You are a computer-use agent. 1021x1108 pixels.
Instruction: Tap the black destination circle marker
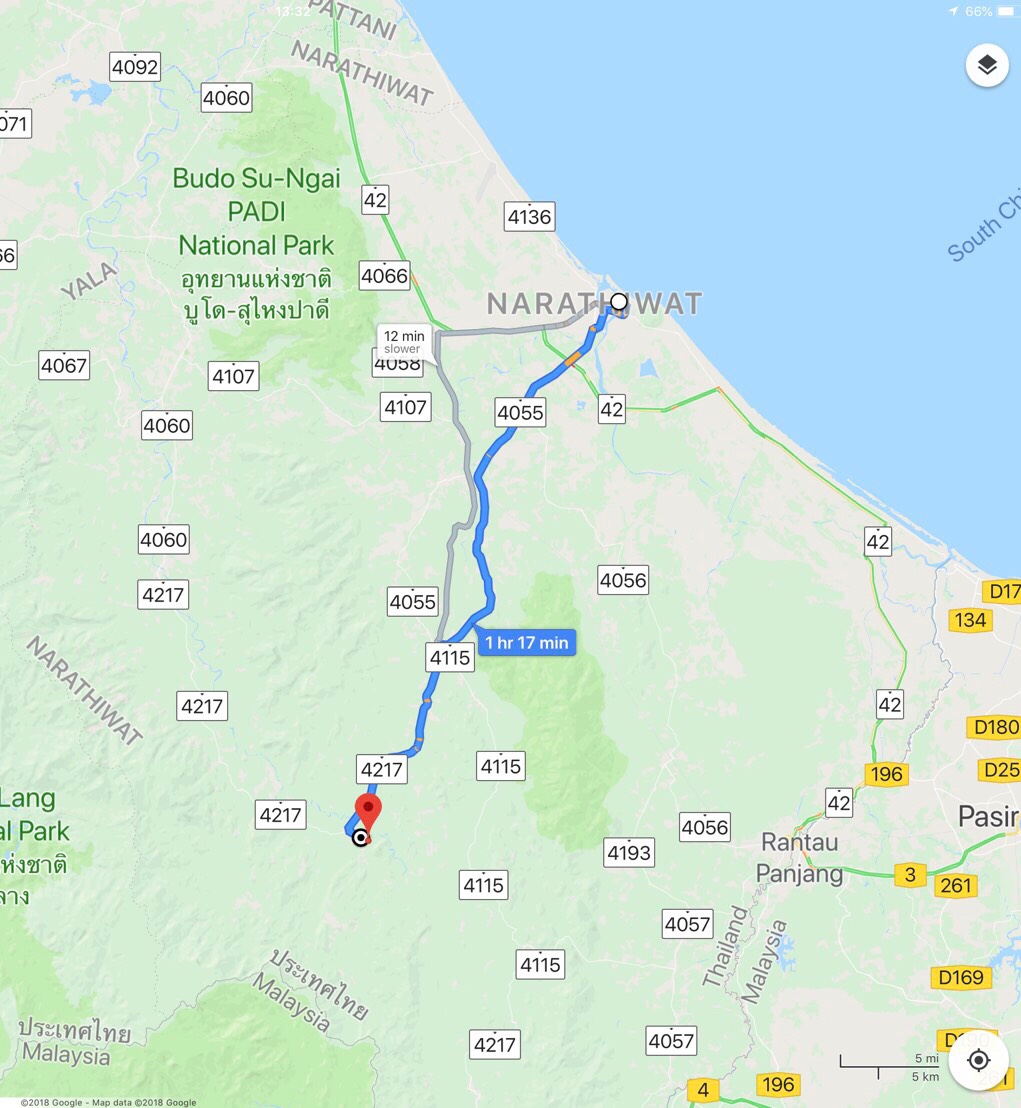(360, 838)
